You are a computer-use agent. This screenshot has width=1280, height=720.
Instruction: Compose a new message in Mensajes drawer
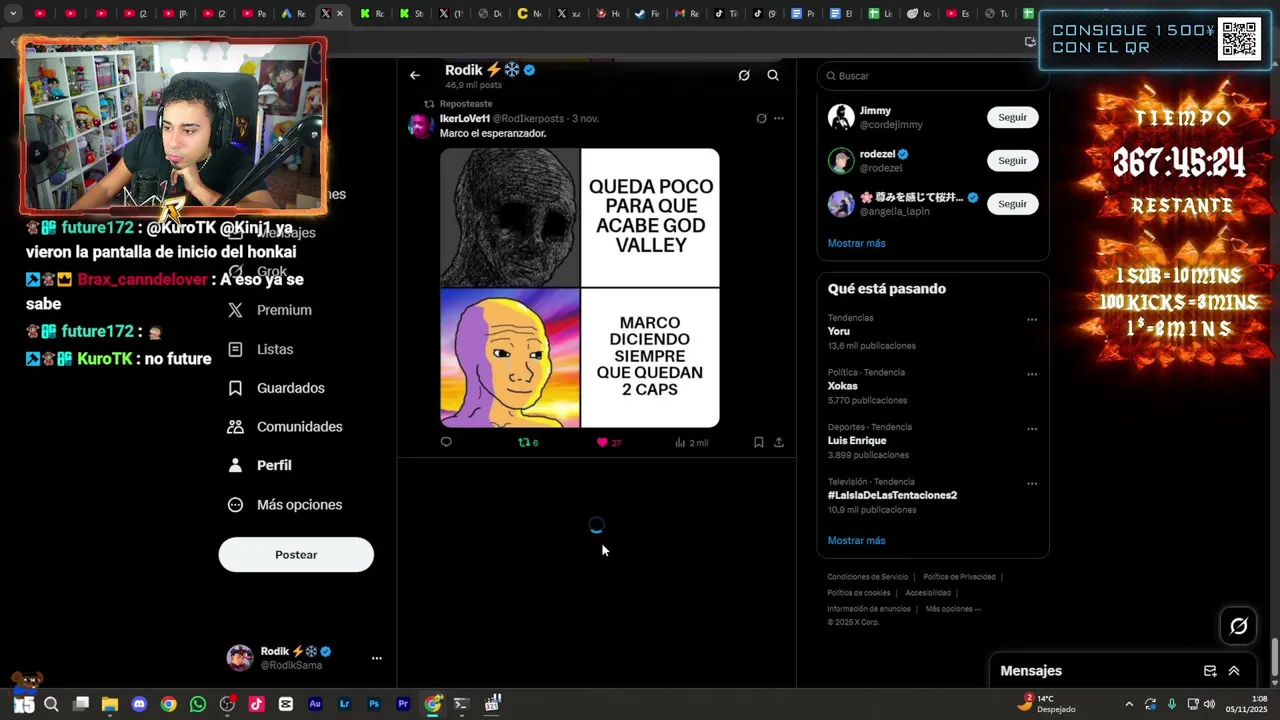[1210, 671]
